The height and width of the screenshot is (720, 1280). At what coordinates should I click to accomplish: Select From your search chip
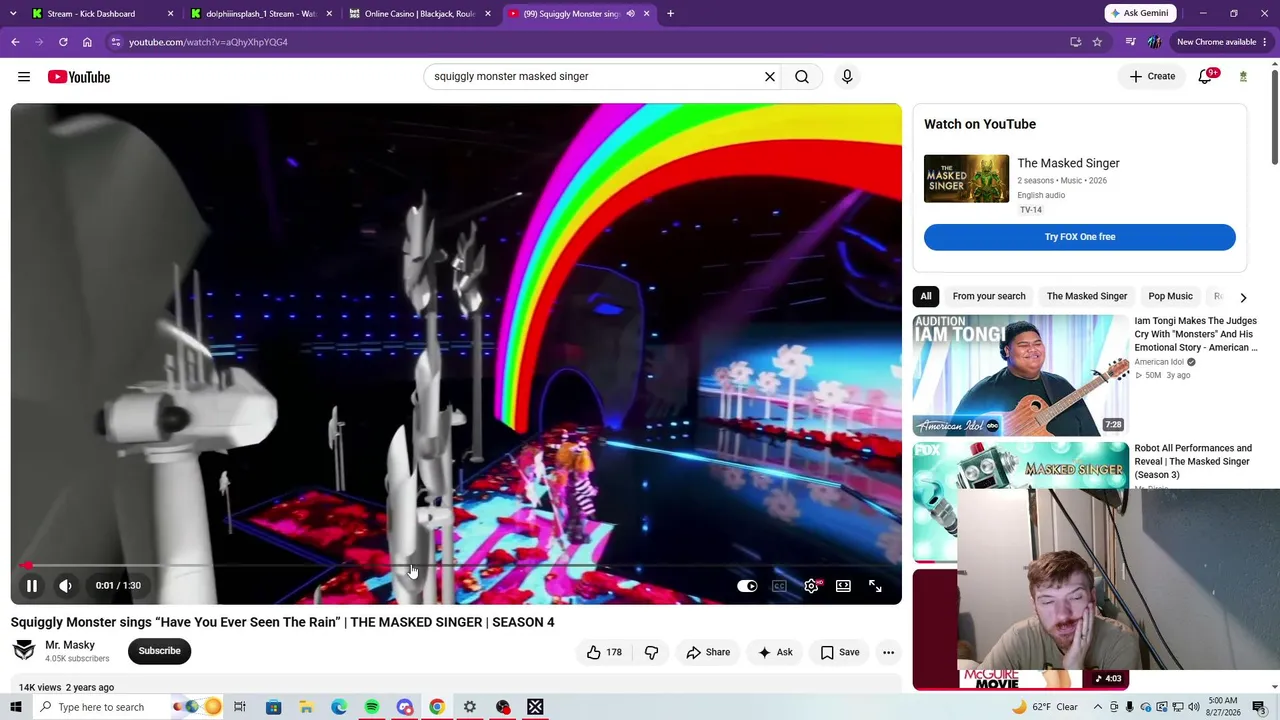coord(989,296)
